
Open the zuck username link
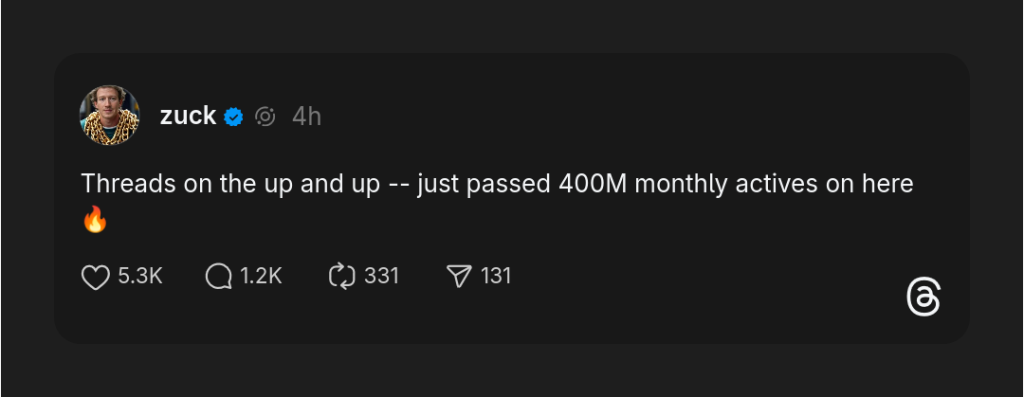tap(188, 116)
